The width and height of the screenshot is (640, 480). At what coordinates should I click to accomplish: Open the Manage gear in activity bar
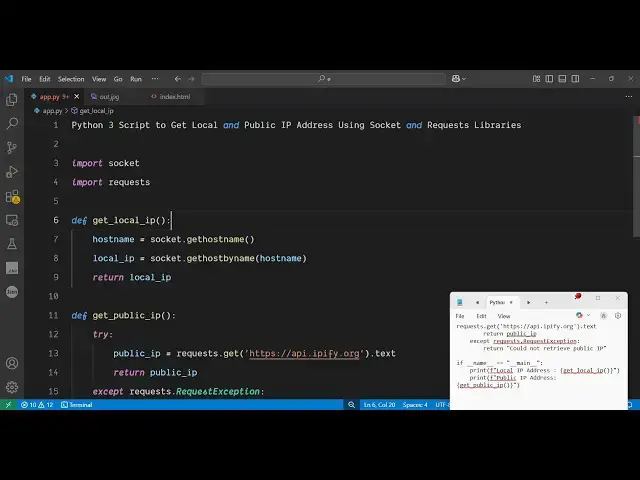click(12, 387)
